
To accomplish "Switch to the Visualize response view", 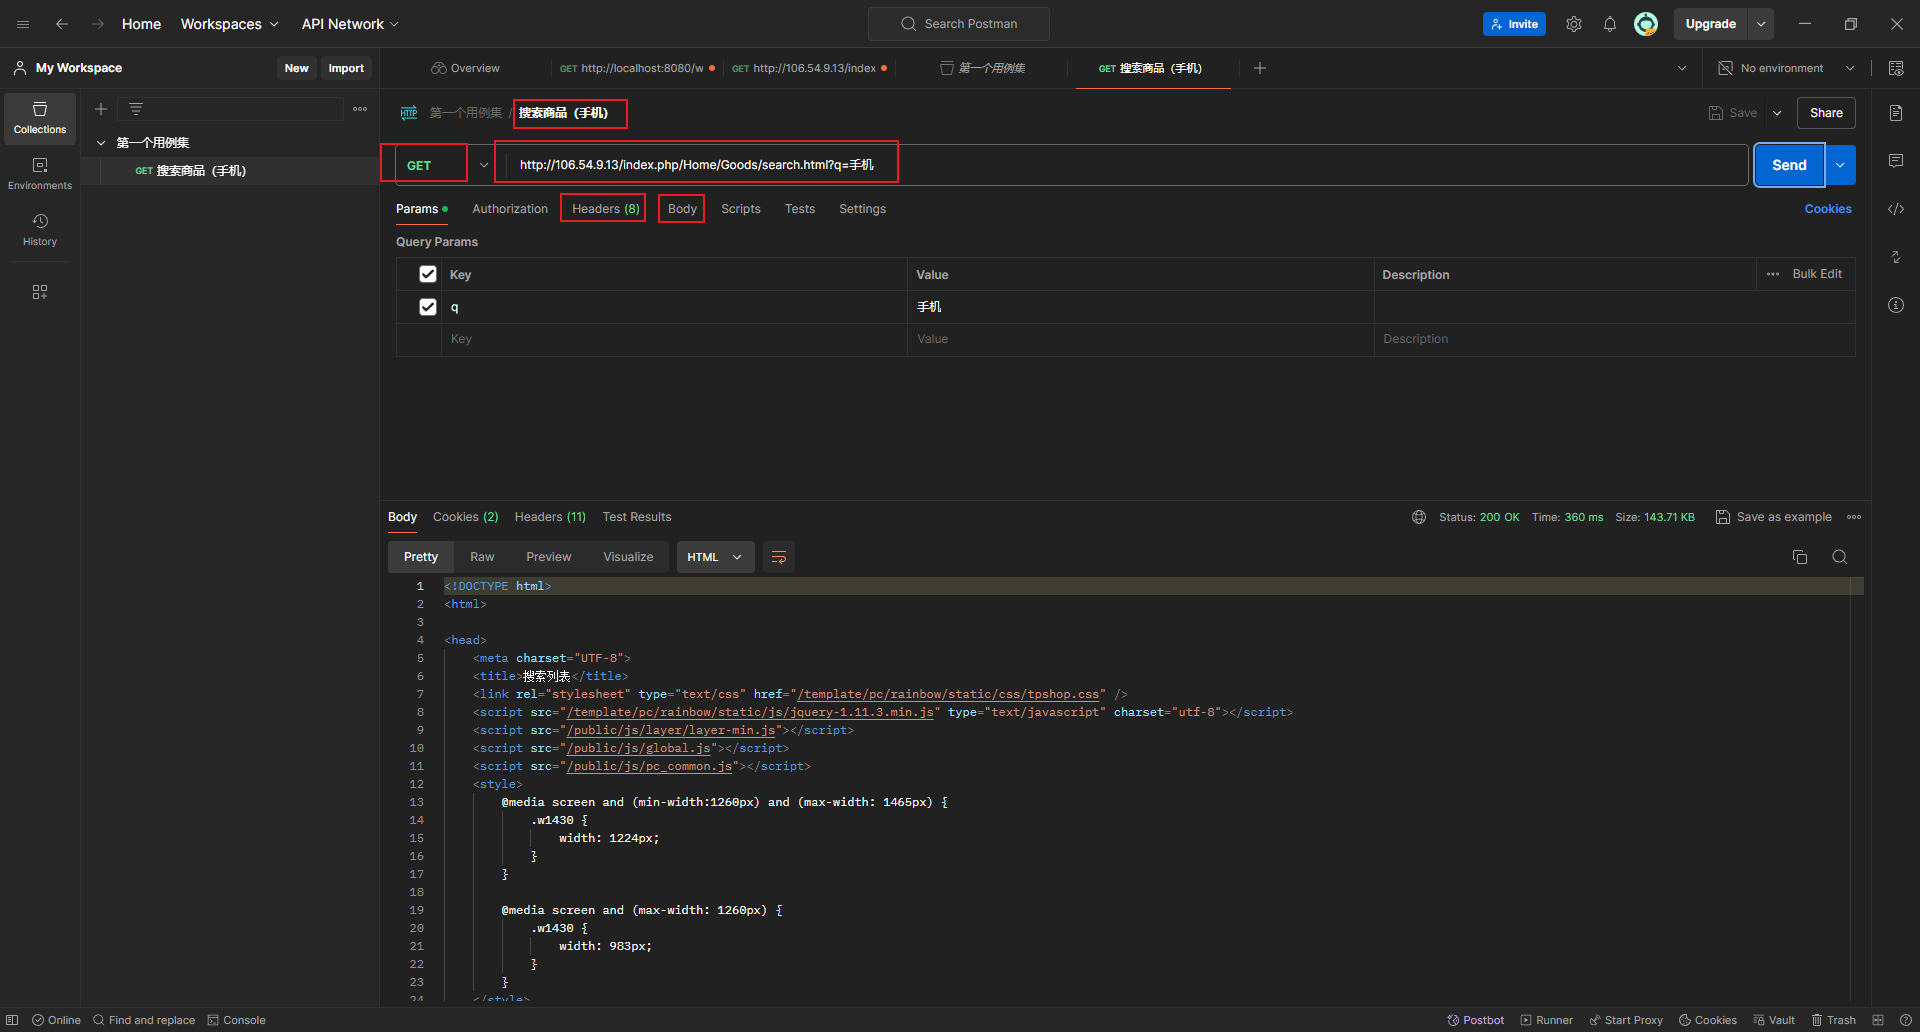I will tap(628, 557).
